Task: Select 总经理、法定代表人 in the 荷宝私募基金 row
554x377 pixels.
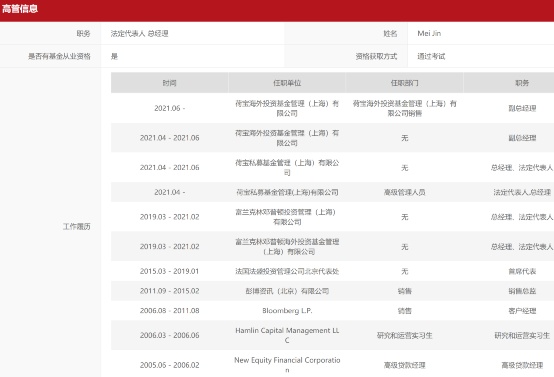Action: (x=522, y=167)
